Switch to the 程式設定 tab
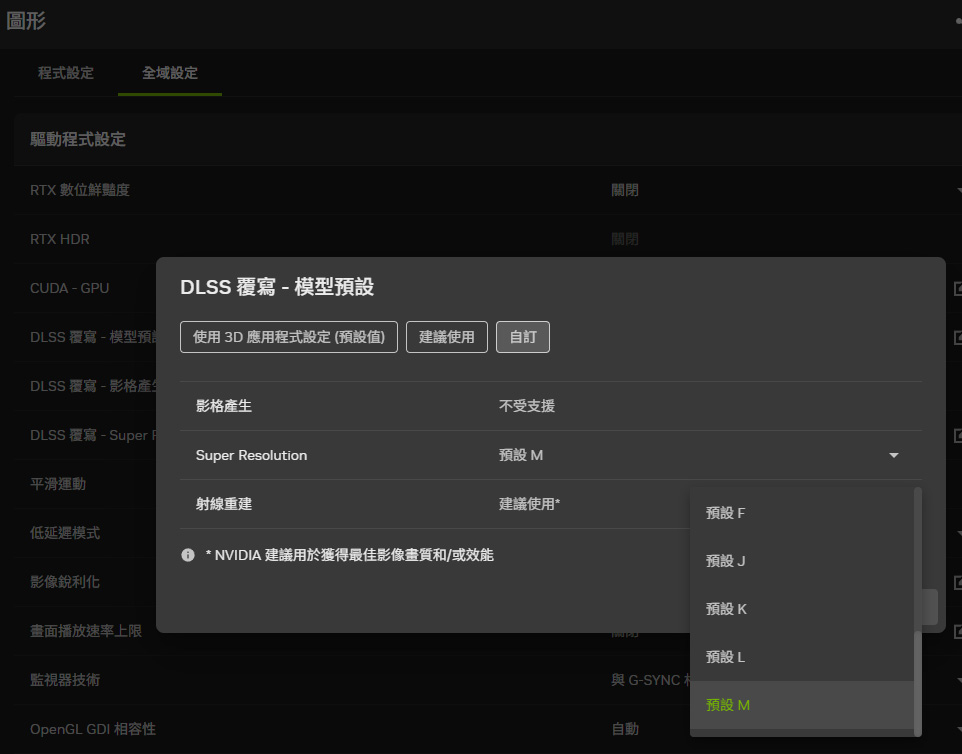962x754 pixels. point(66,73)
